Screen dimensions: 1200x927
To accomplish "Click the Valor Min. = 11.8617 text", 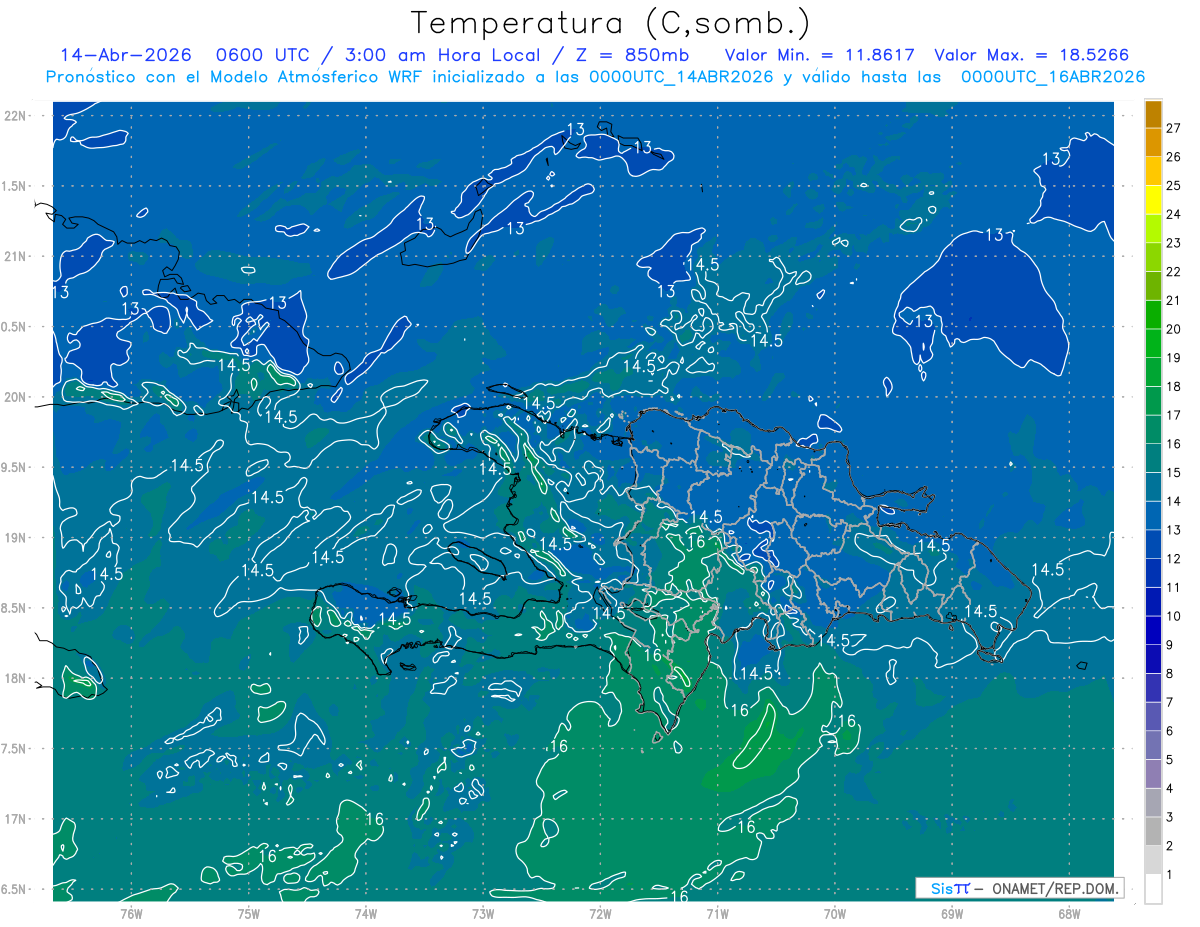I will [823, 55].
